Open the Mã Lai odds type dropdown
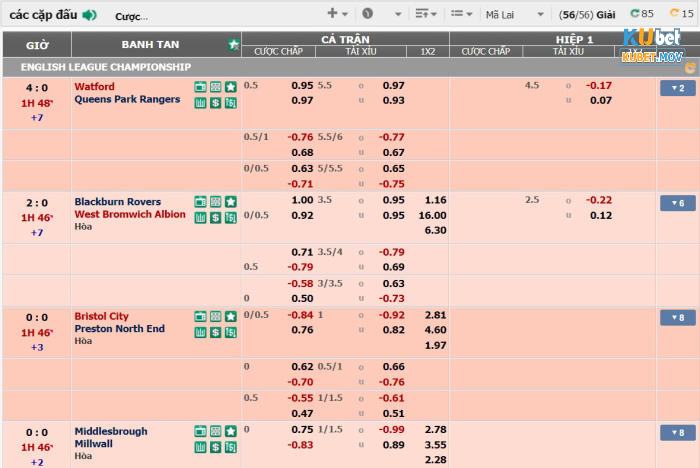 pyautogui.click(x=515, y=15)
